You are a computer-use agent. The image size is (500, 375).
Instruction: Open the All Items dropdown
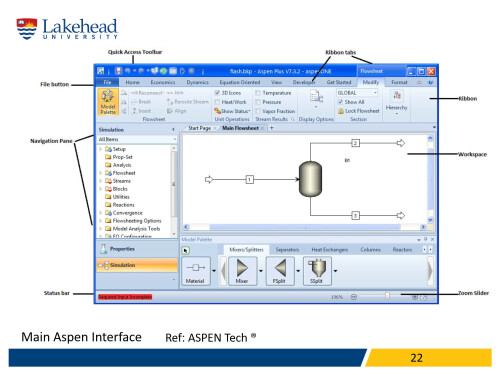point(175,139)
